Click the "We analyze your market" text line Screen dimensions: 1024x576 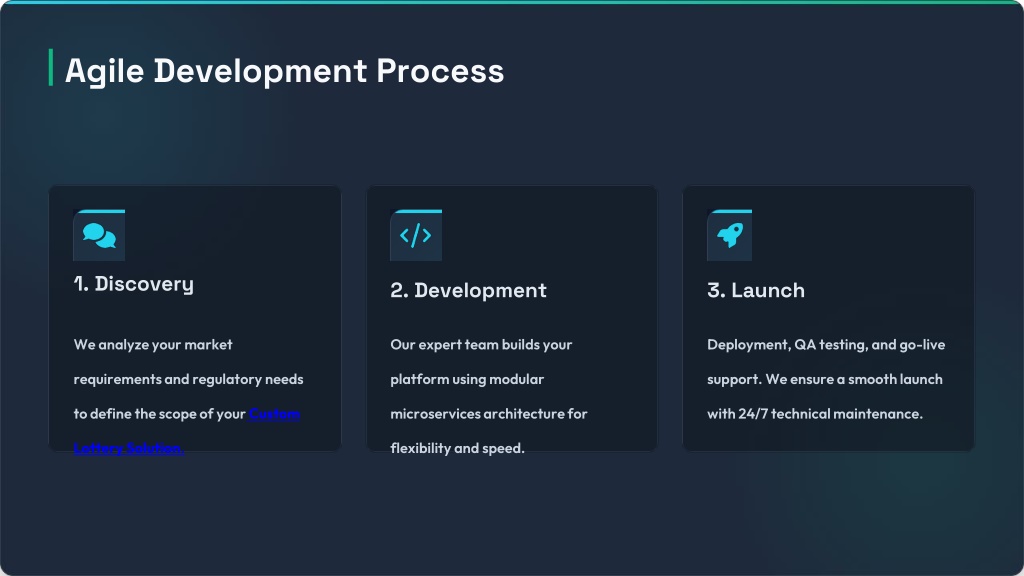[153, 345]
